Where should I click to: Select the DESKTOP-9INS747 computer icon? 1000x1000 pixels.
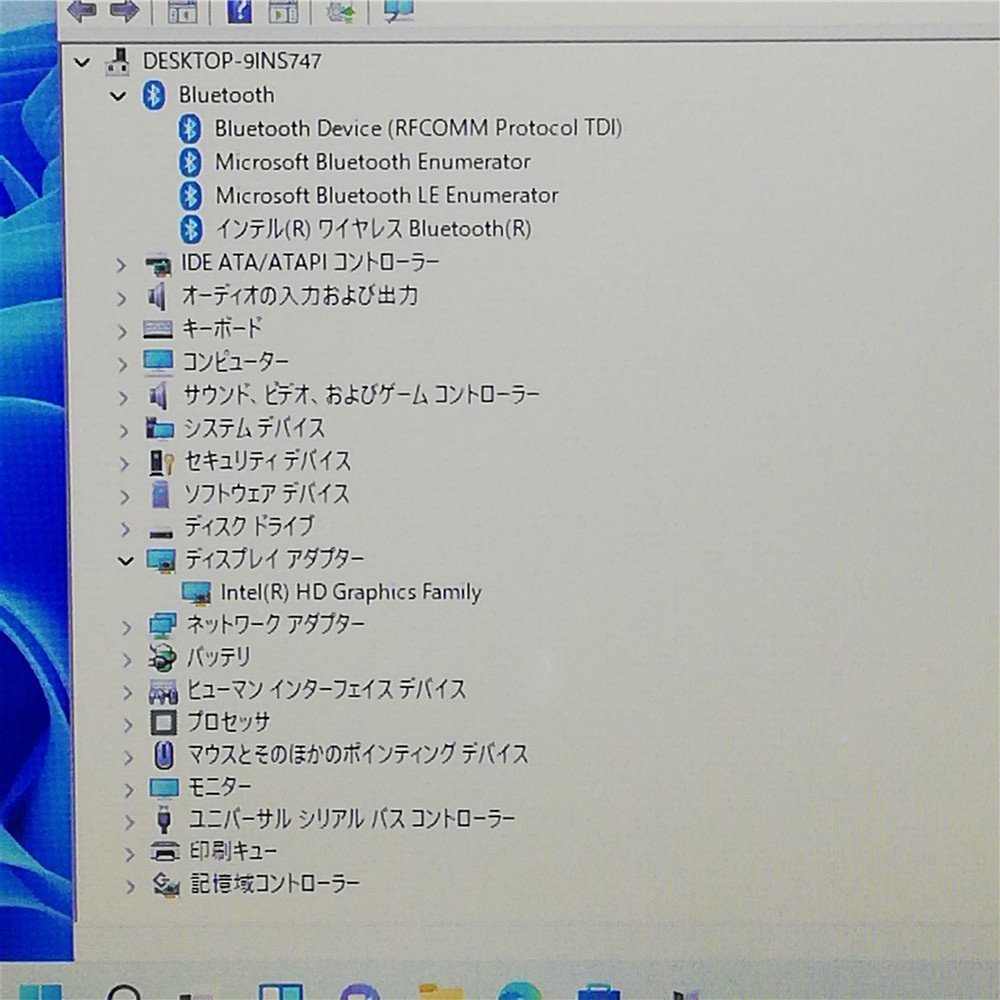(118, 62)
